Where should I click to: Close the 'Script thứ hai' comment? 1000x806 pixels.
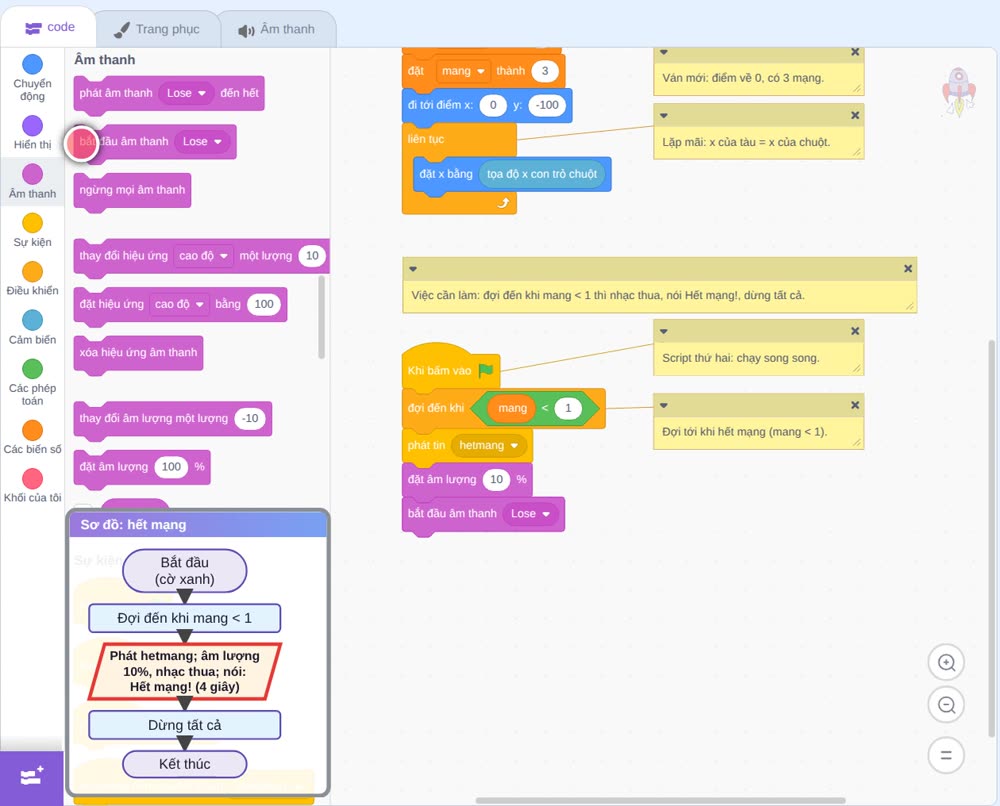click(x=855, y=331)
